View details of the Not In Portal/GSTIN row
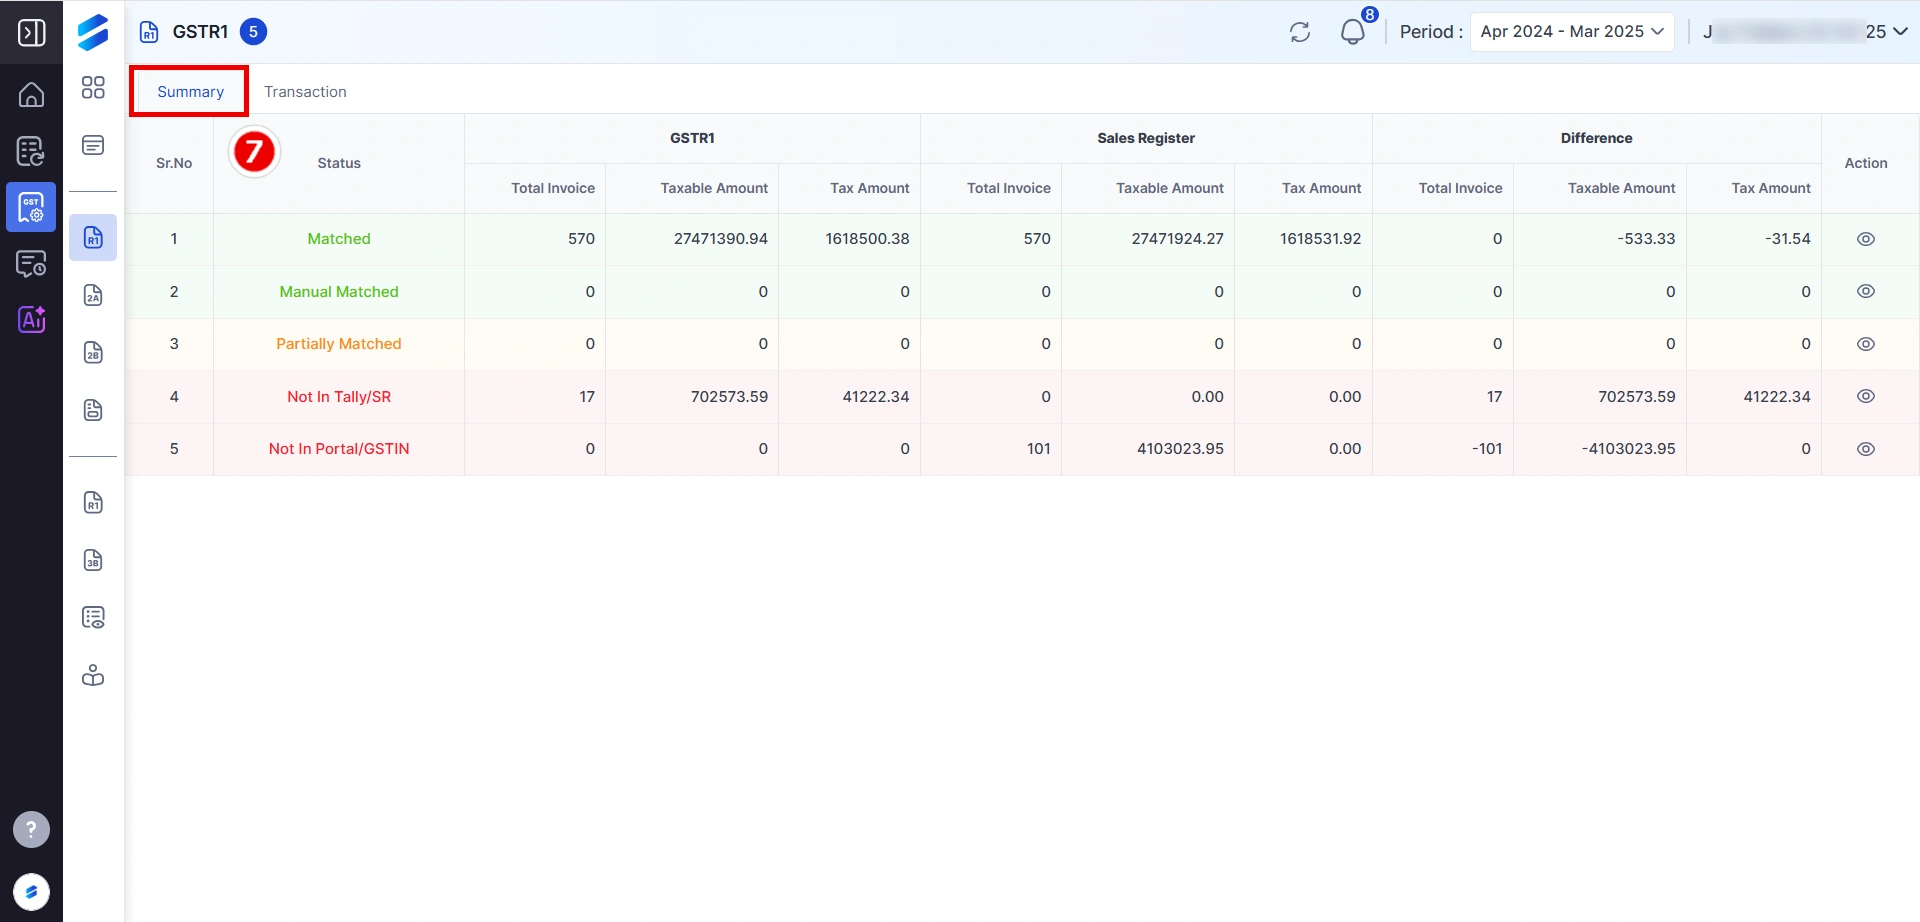The height and width of the screenshot is (922, 1920). (1866, 449)
